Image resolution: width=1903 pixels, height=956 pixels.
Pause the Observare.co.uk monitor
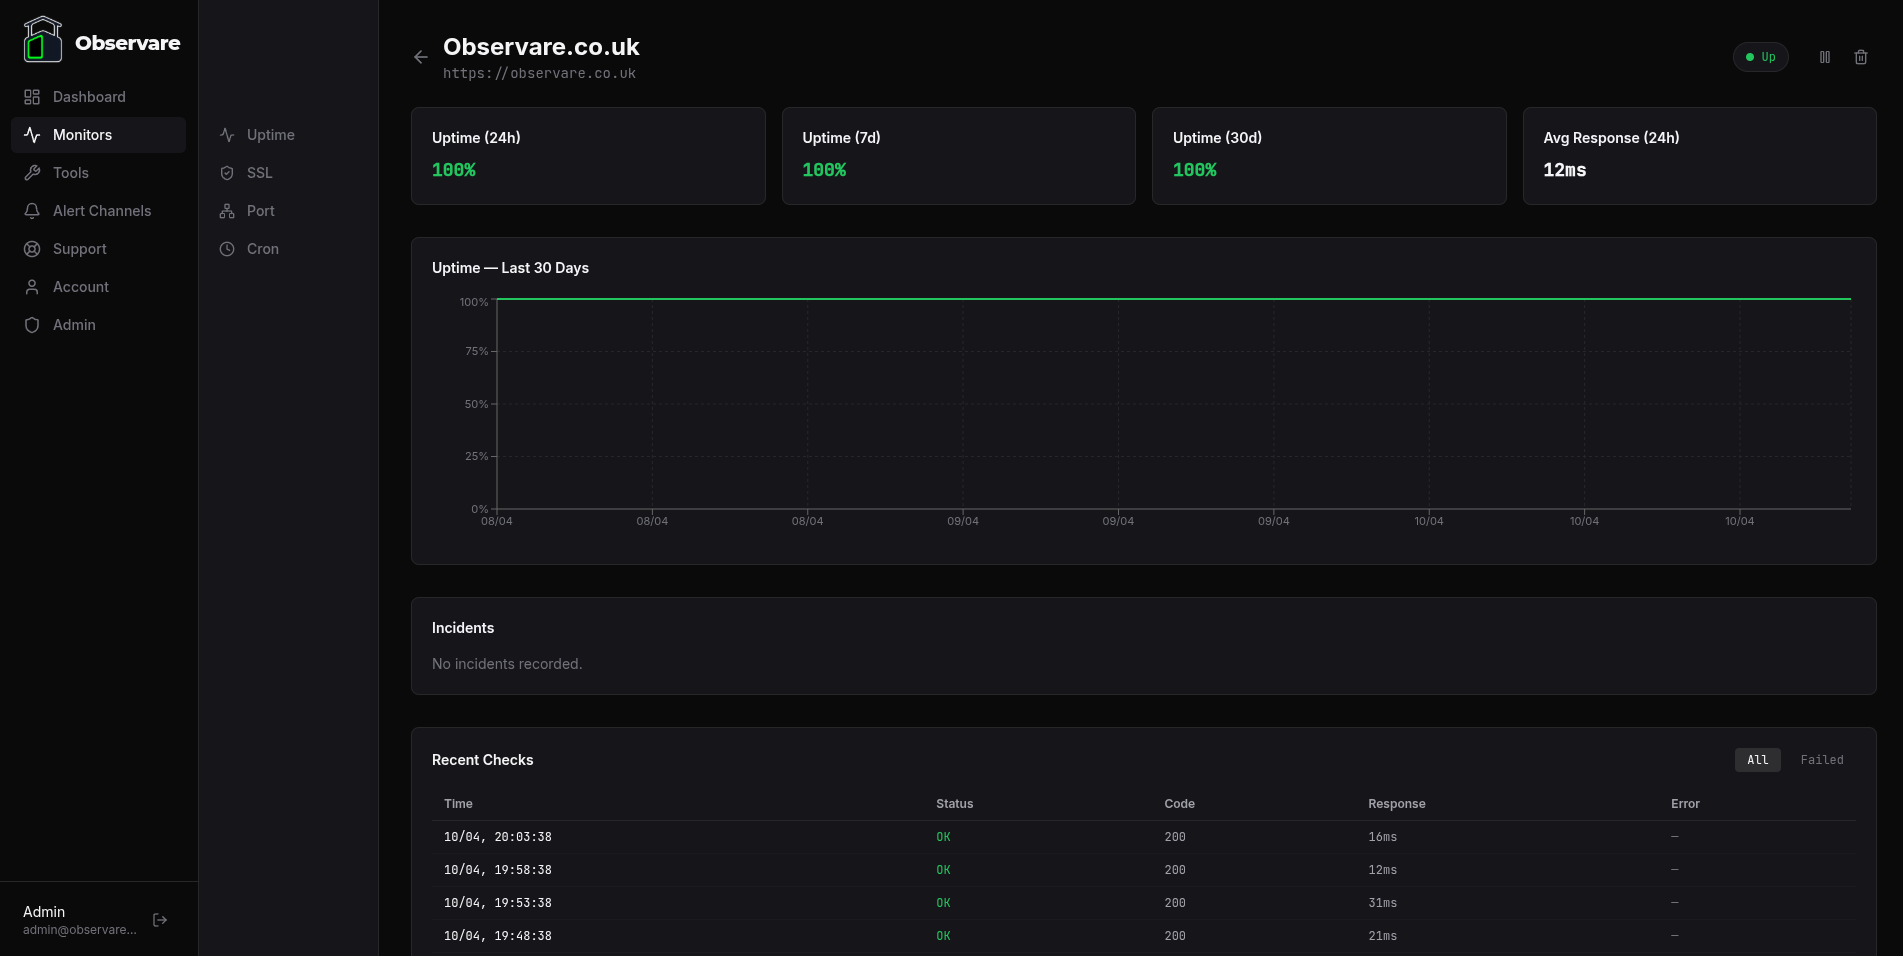[x=1824, y=57]
